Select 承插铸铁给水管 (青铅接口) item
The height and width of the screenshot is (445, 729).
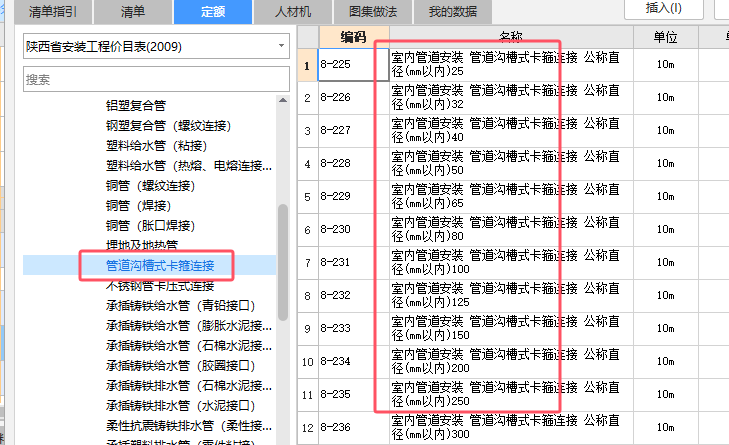[180, 306]
